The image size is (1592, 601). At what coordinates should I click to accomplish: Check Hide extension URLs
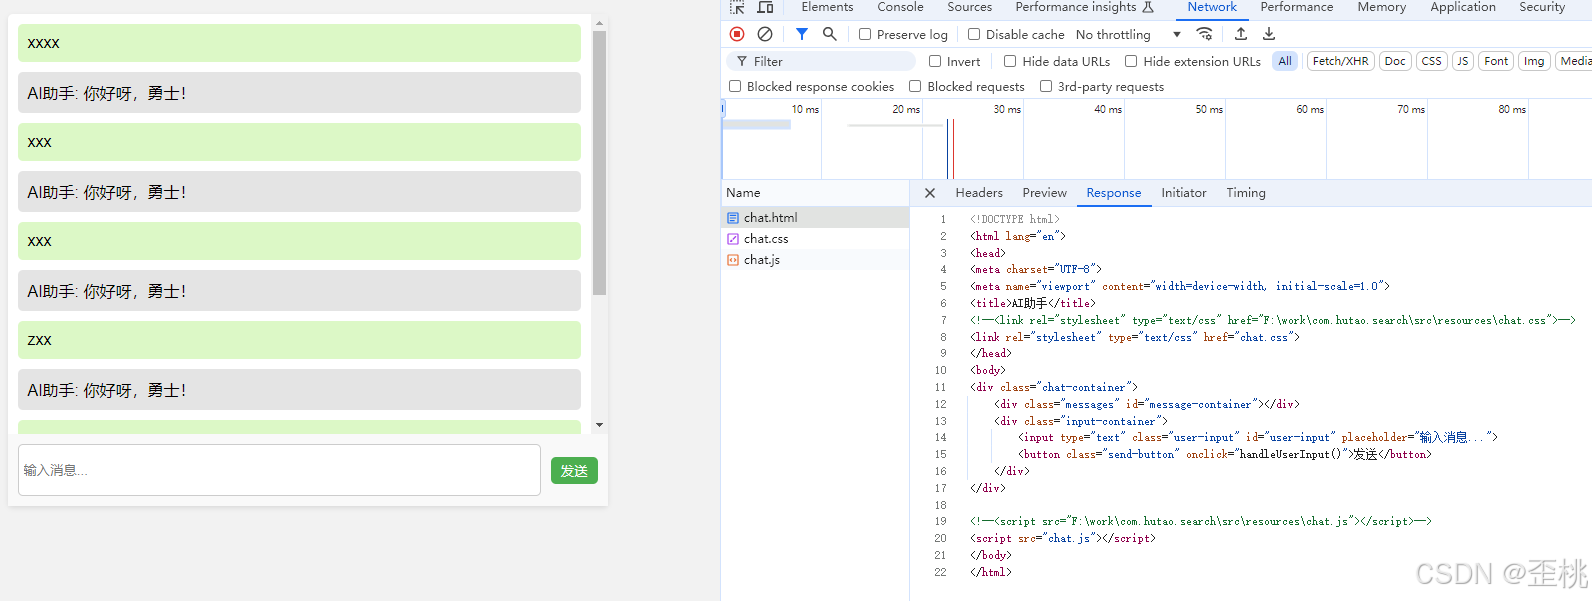point(1131,61)
